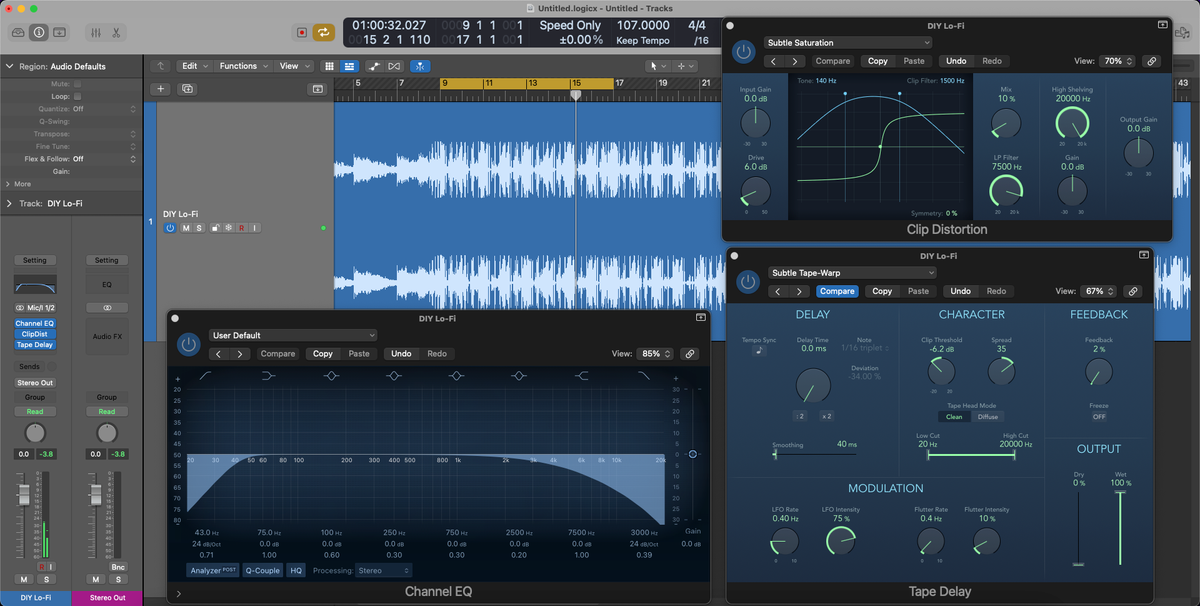The width and height of the screenshot is (1200, 606).
Task: Toggle the yellow Cycle loop icon
Action: pos(322,32)
